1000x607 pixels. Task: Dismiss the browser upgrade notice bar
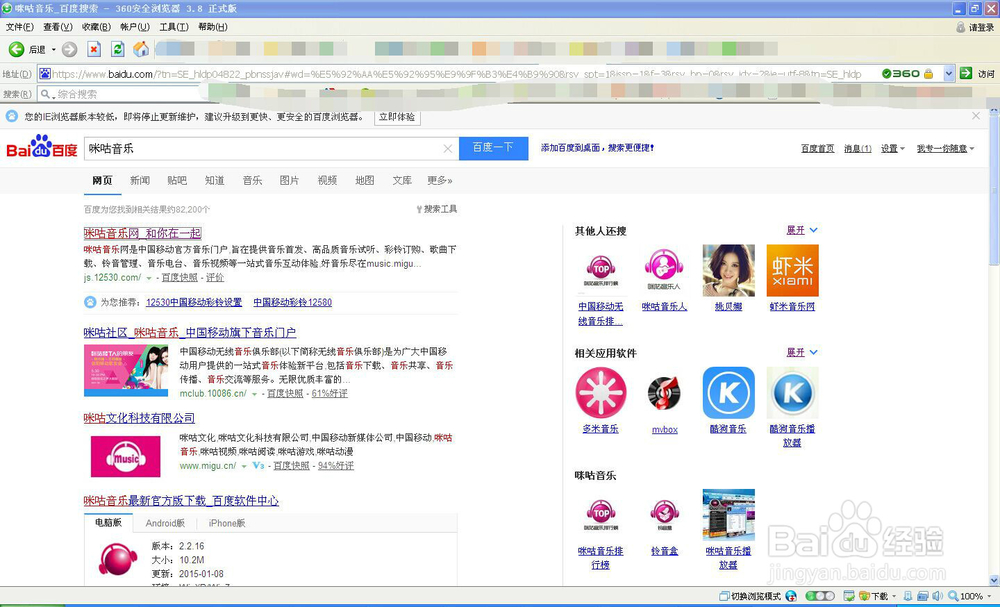coord(976,116)
